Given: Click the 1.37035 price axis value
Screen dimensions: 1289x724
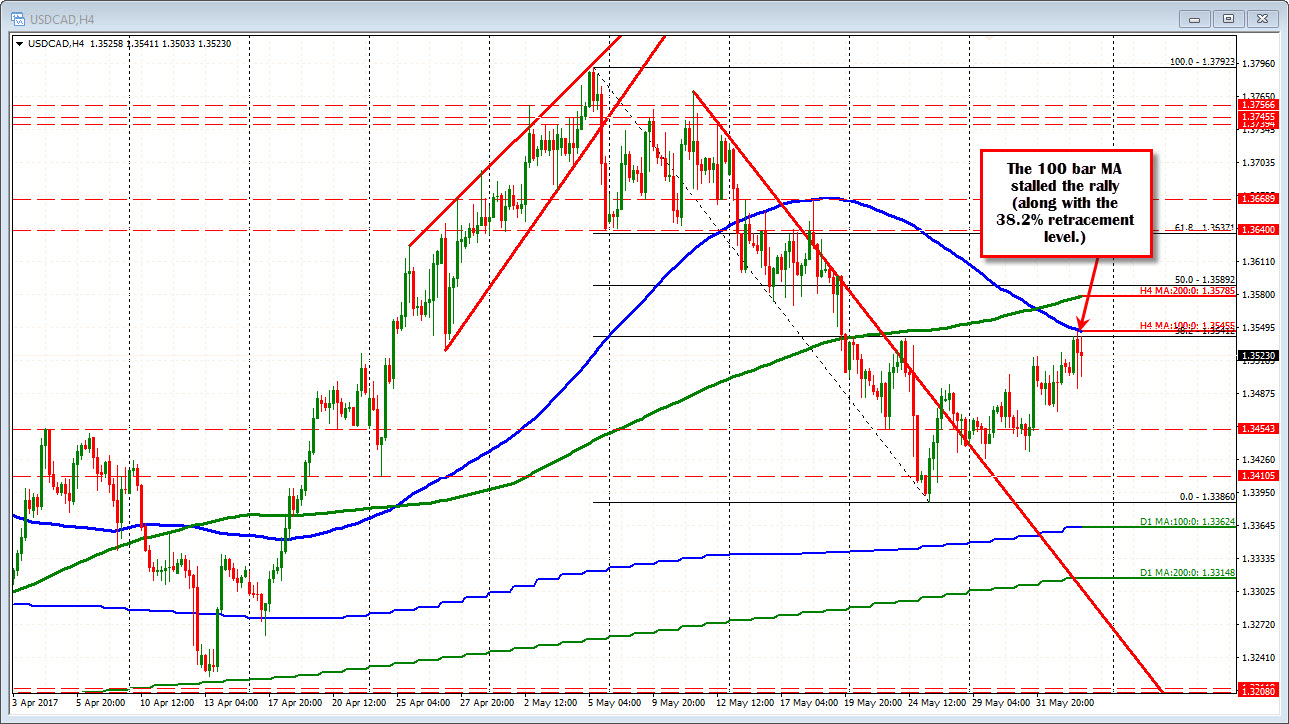Looking at the screenshot, I should (x=1257, y=162).
